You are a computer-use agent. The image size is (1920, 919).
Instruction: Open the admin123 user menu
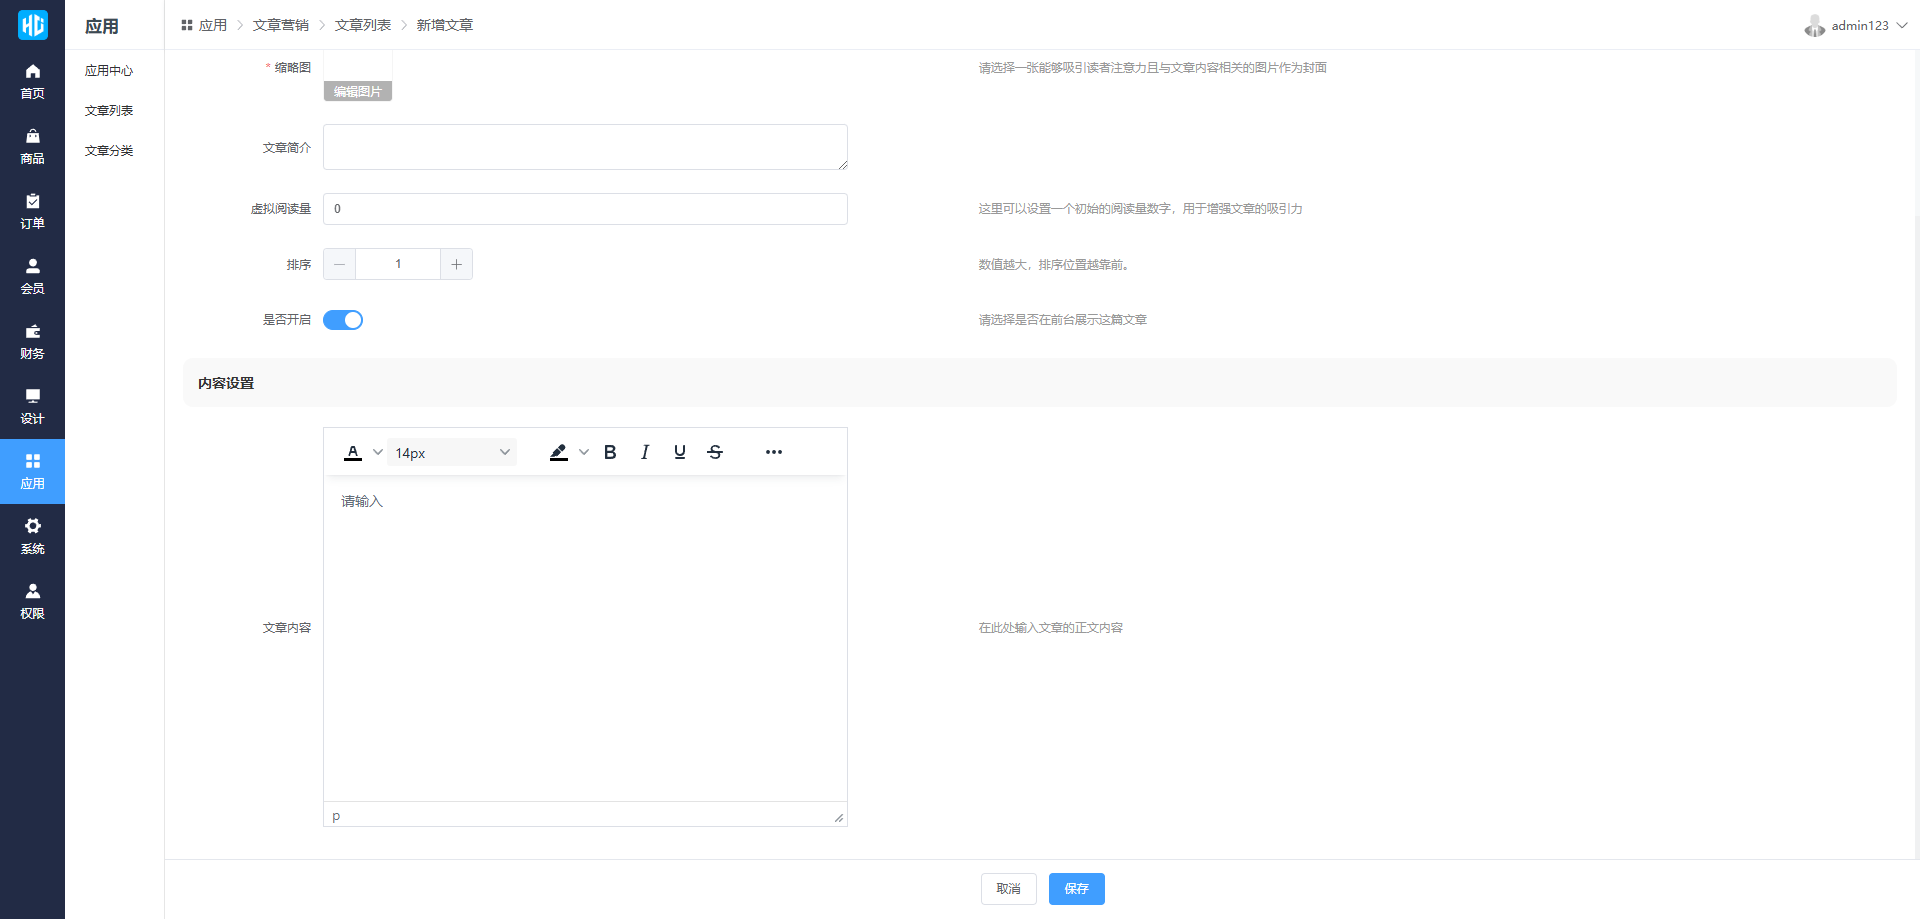click(x=1857, y=25)
